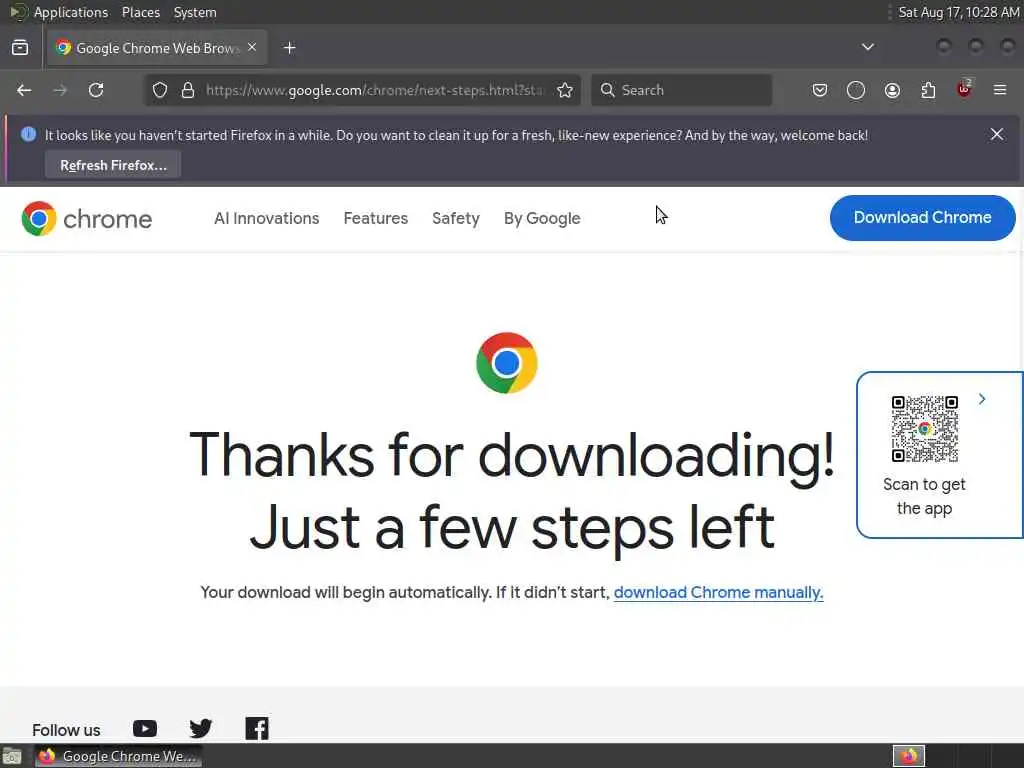Open the tracking protection shield icon
The image size is (1024, 768).
(x=160, y=90)
